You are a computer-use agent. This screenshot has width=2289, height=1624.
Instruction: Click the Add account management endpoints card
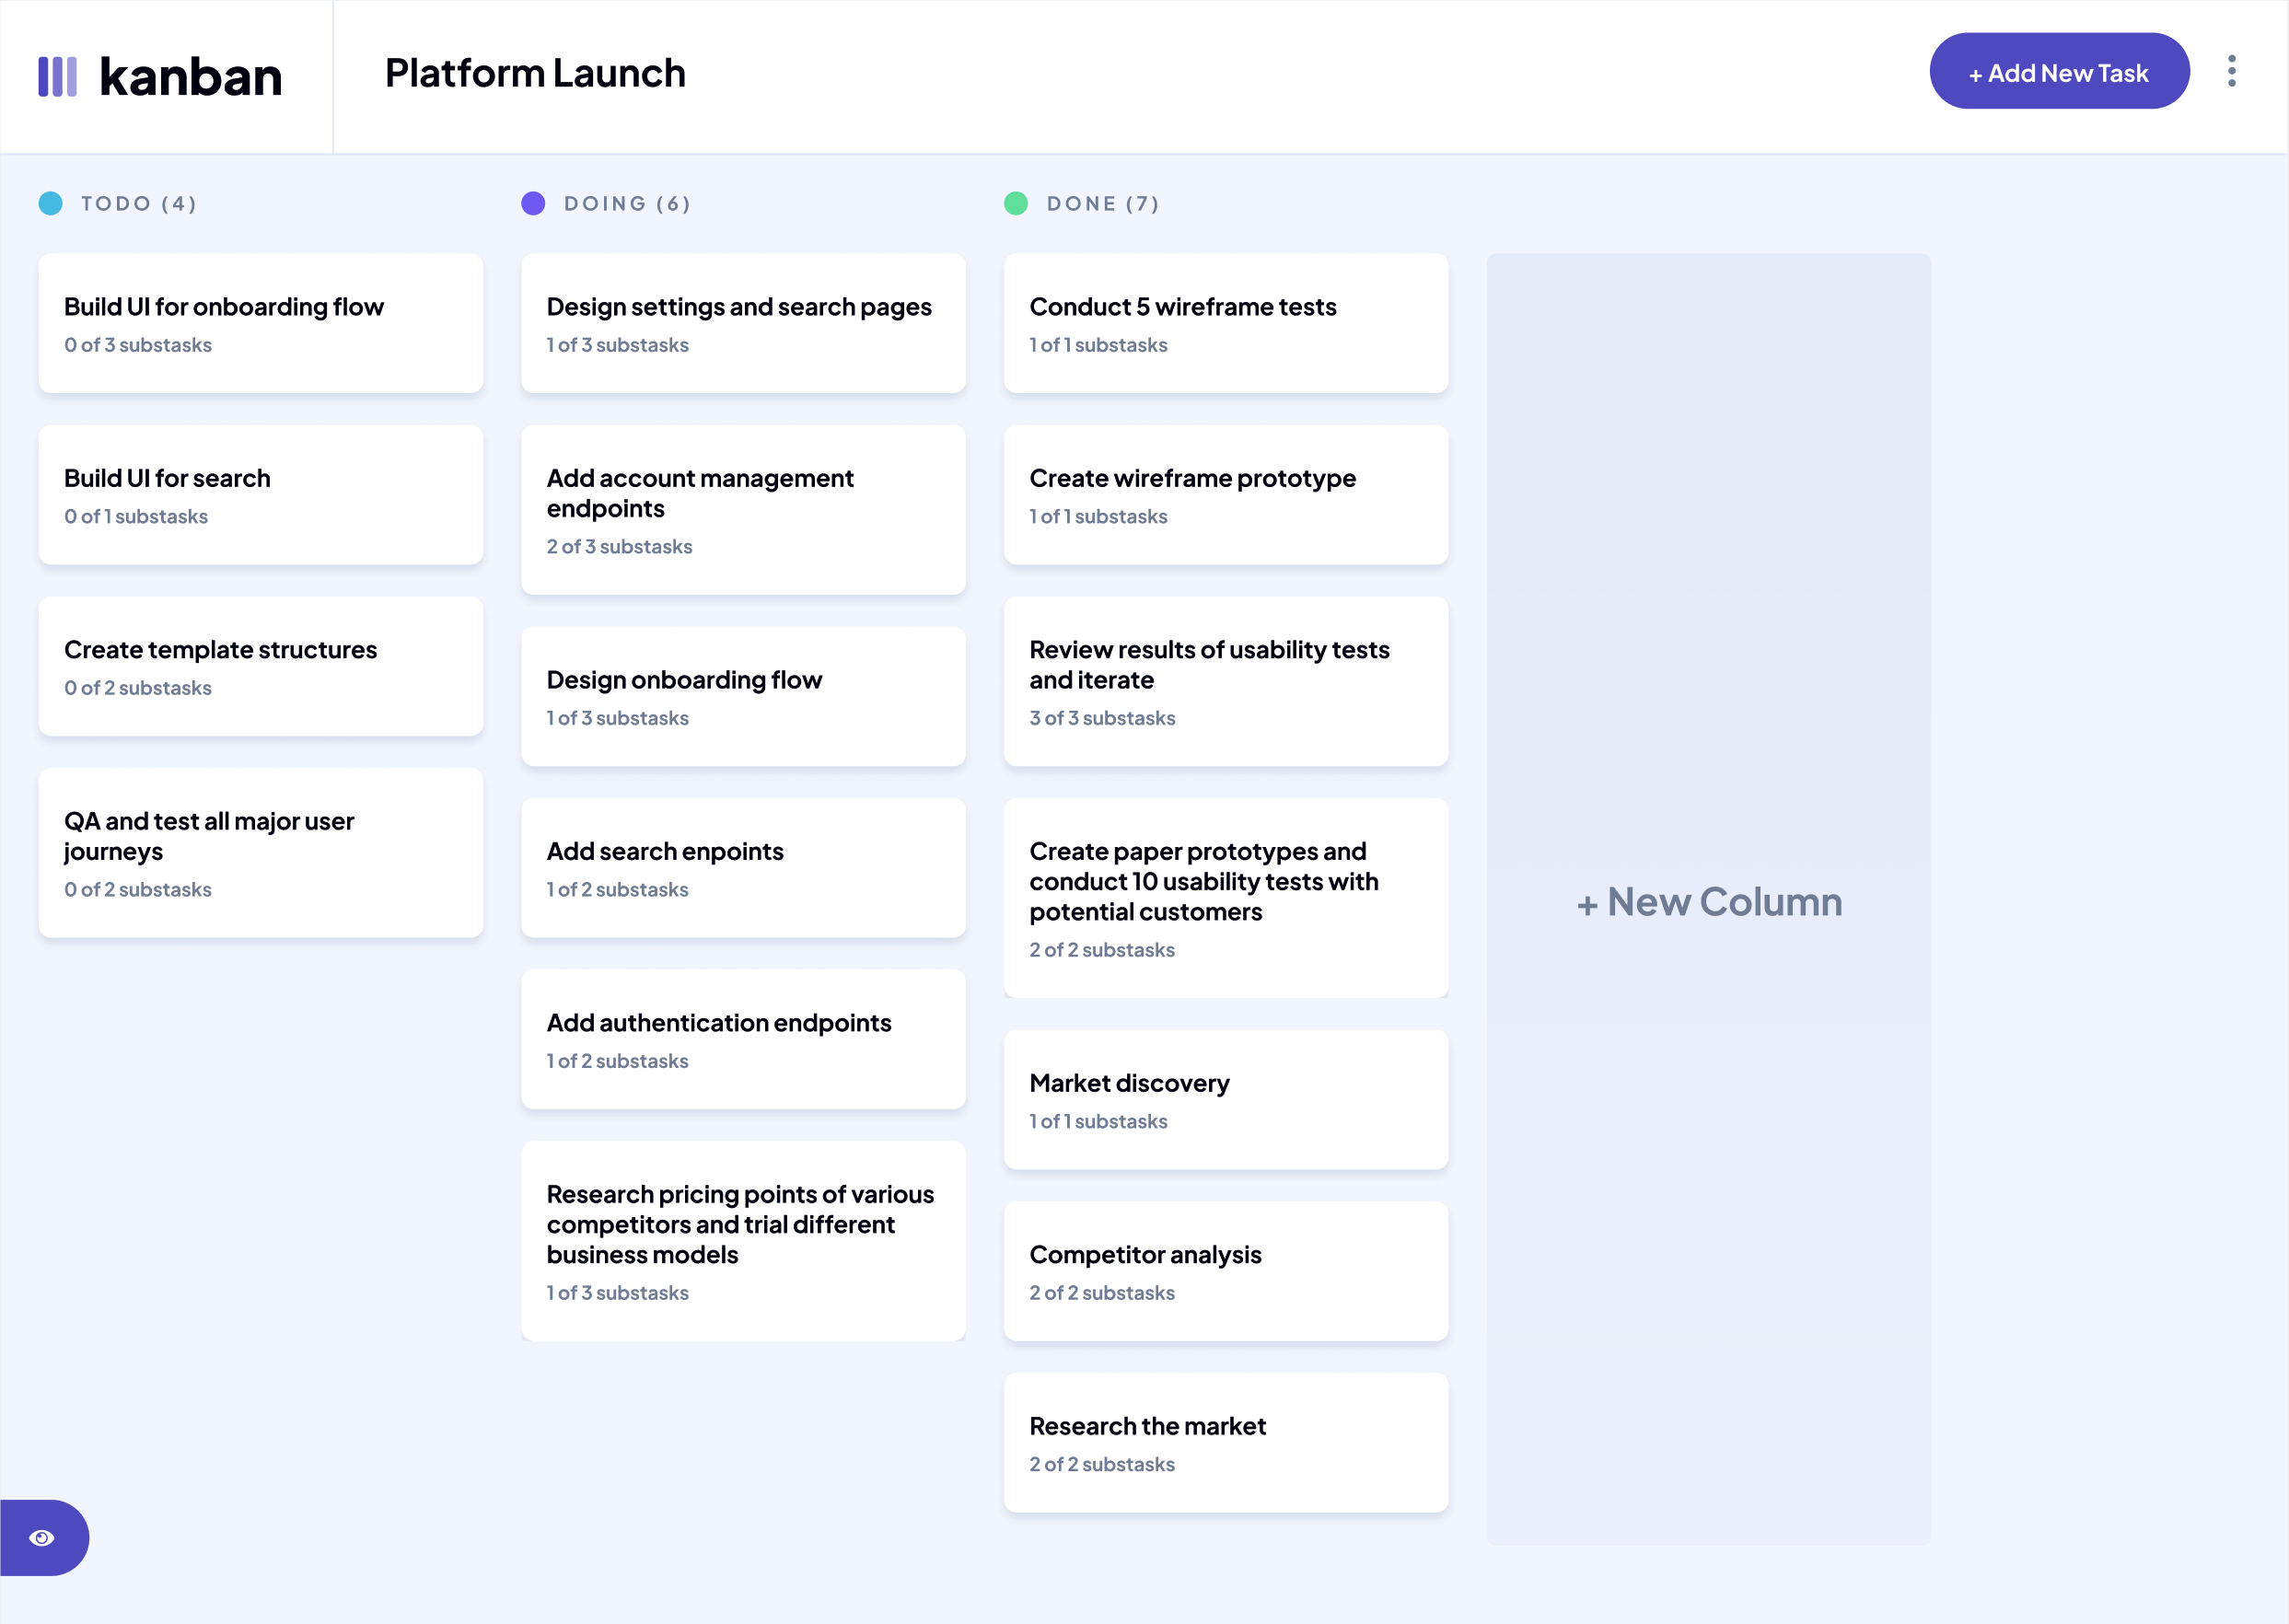coord(742,510)
